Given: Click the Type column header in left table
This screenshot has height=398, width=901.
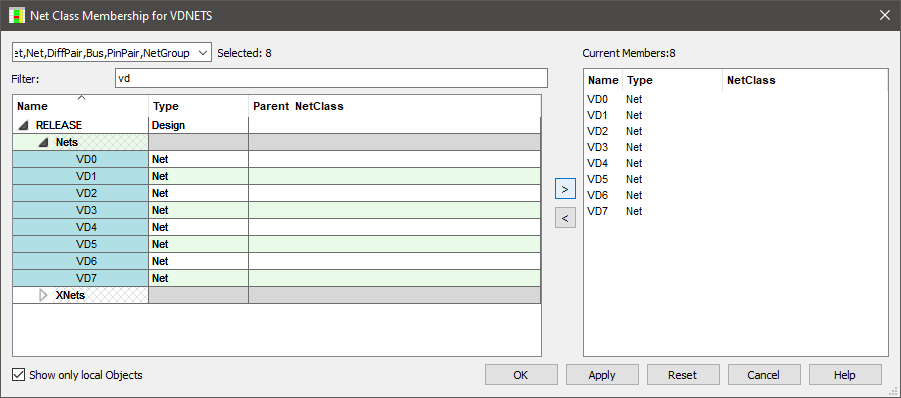Looking at the screenshot, I should click(x=198, y=106).
